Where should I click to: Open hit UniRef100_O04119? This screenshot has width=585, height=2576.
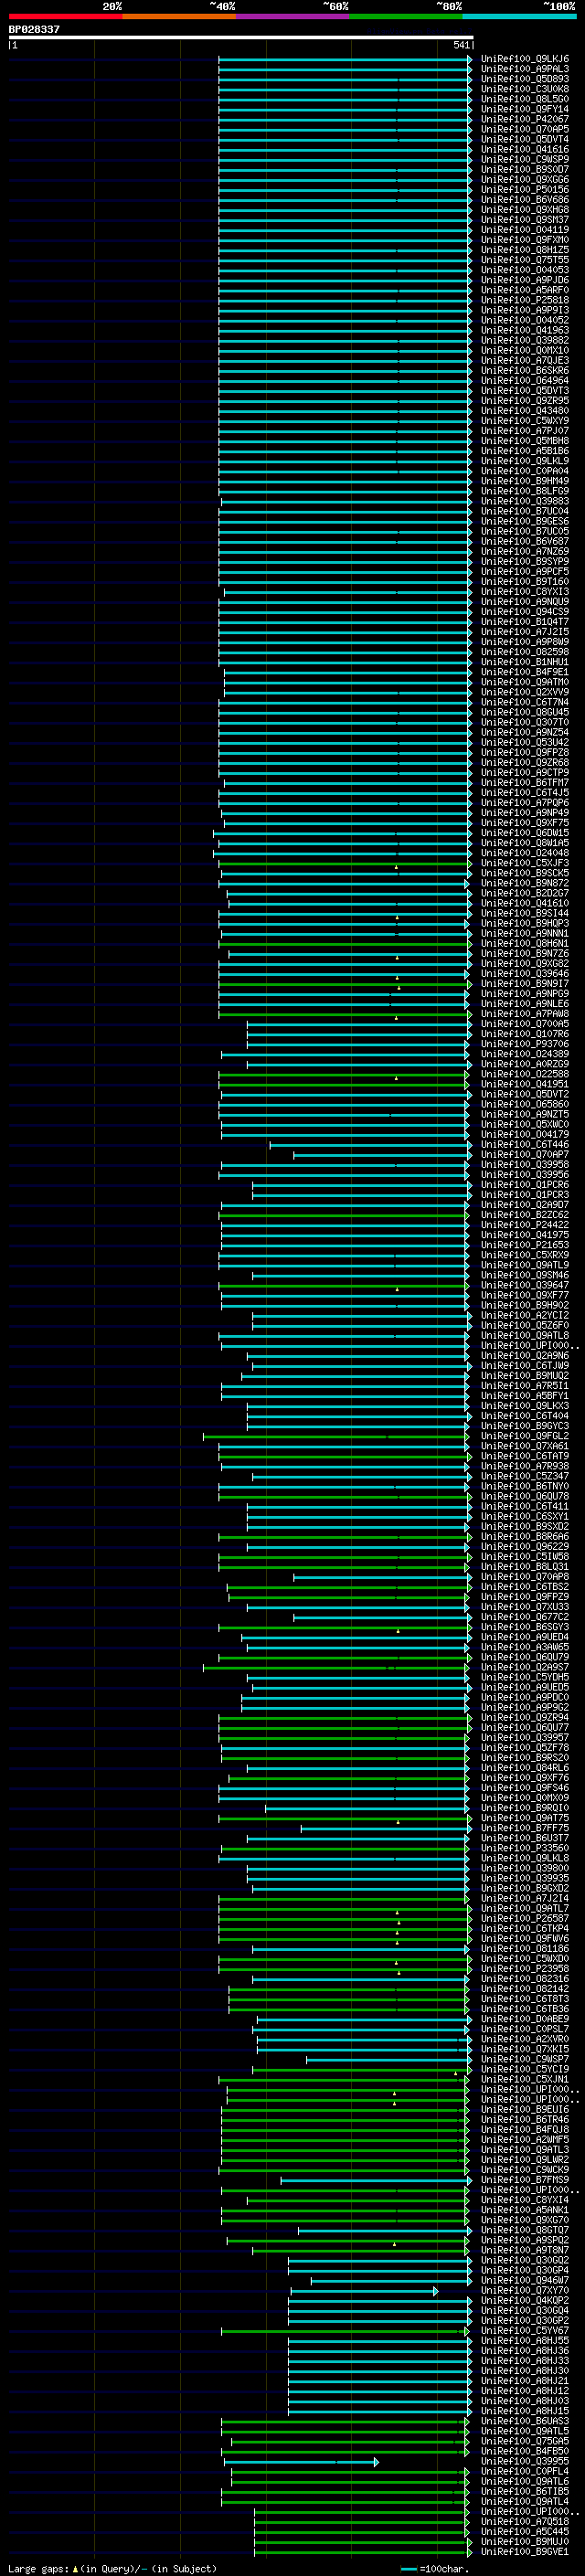tap(525, 230)
